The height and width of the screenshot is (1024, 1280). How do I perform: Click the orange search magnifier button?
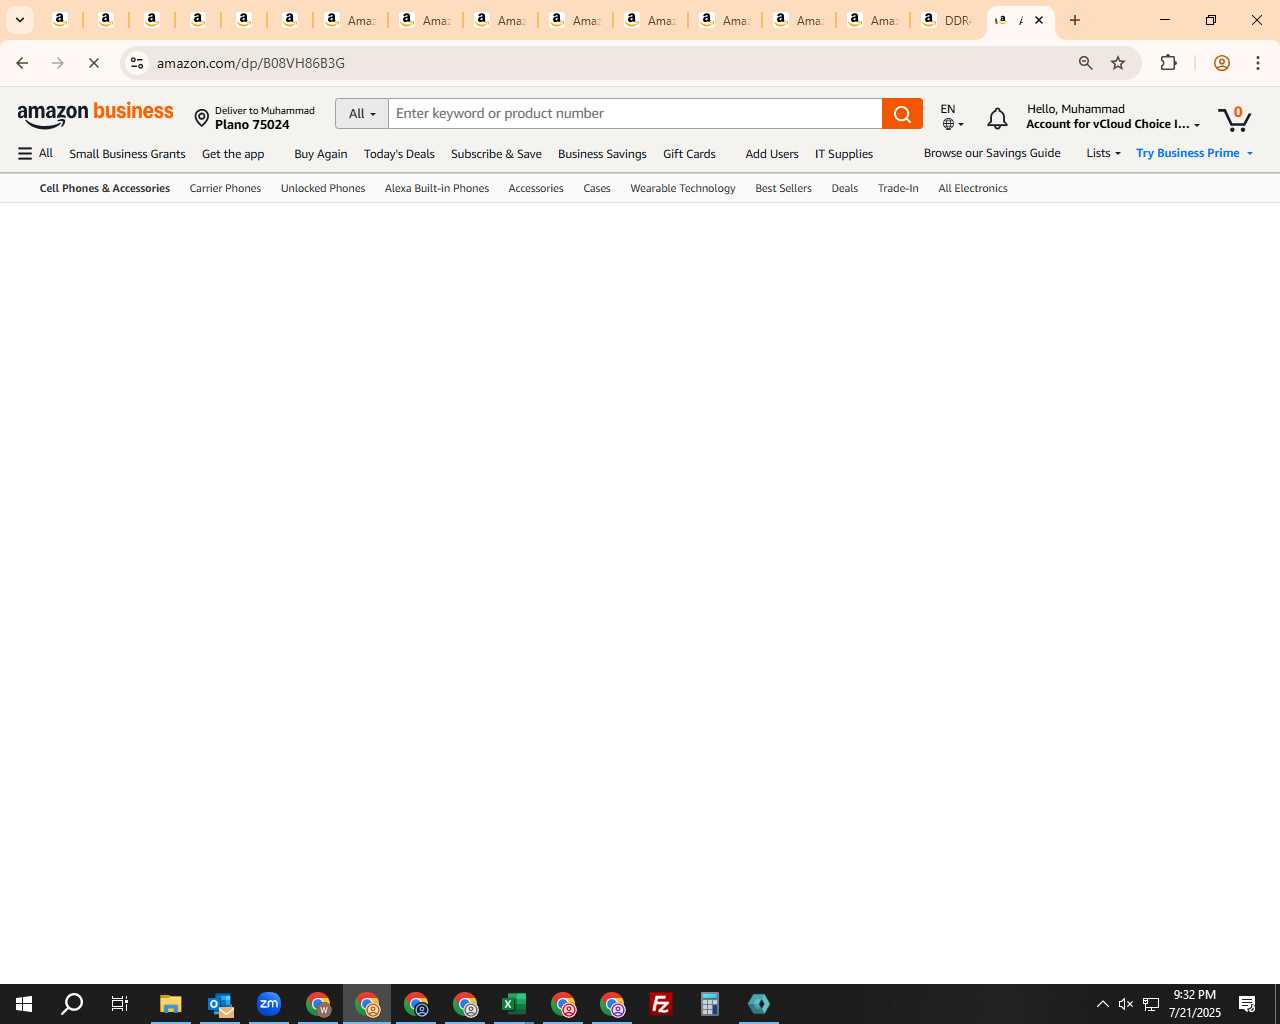[x=902, y=114]
